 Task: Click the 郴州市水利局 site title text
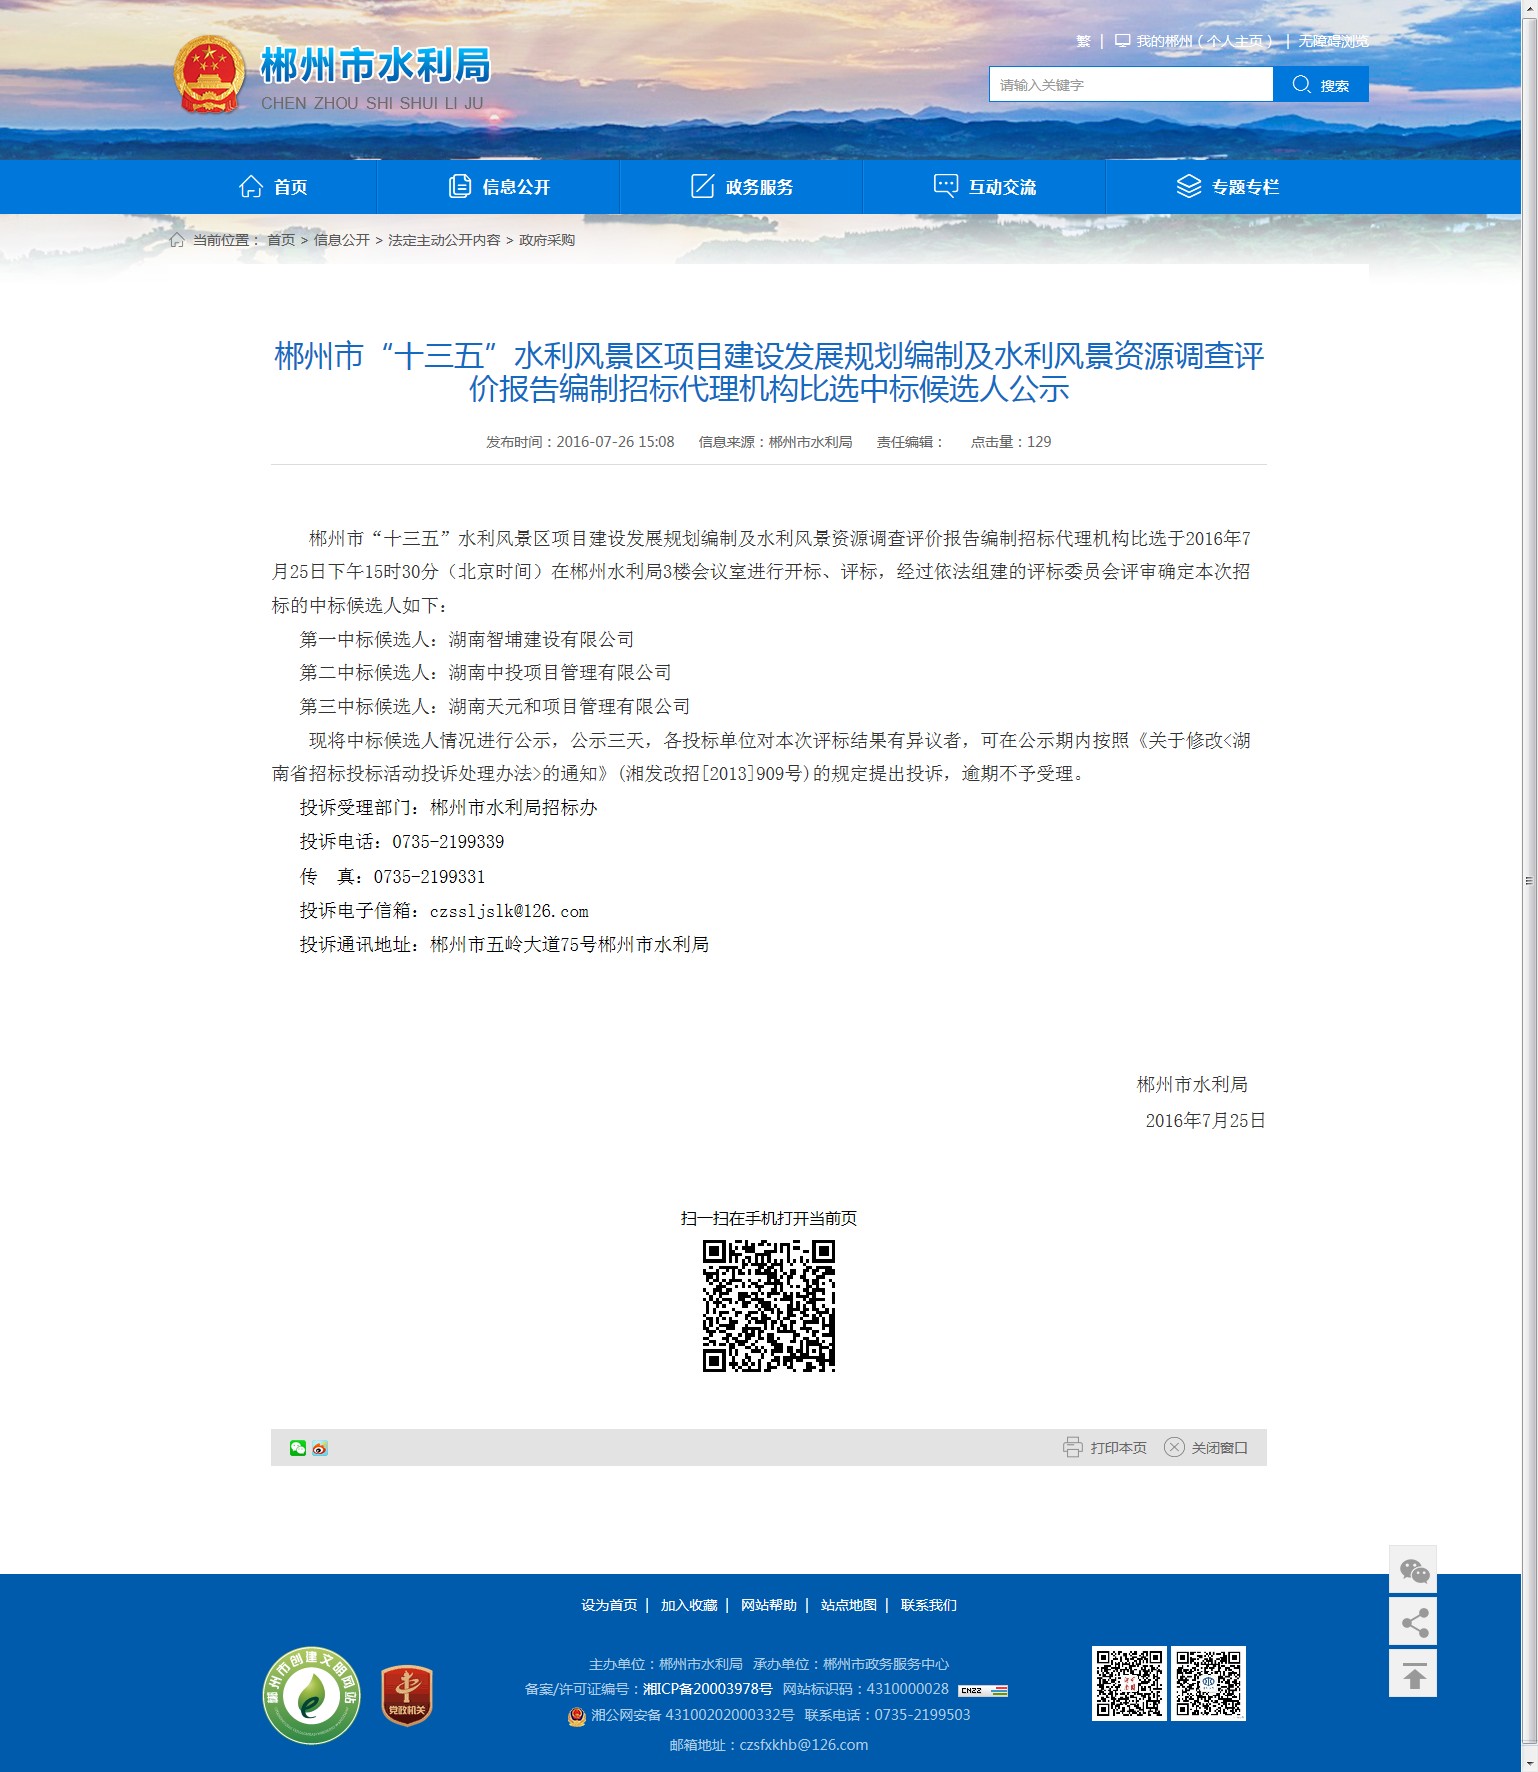coord(376,66)
